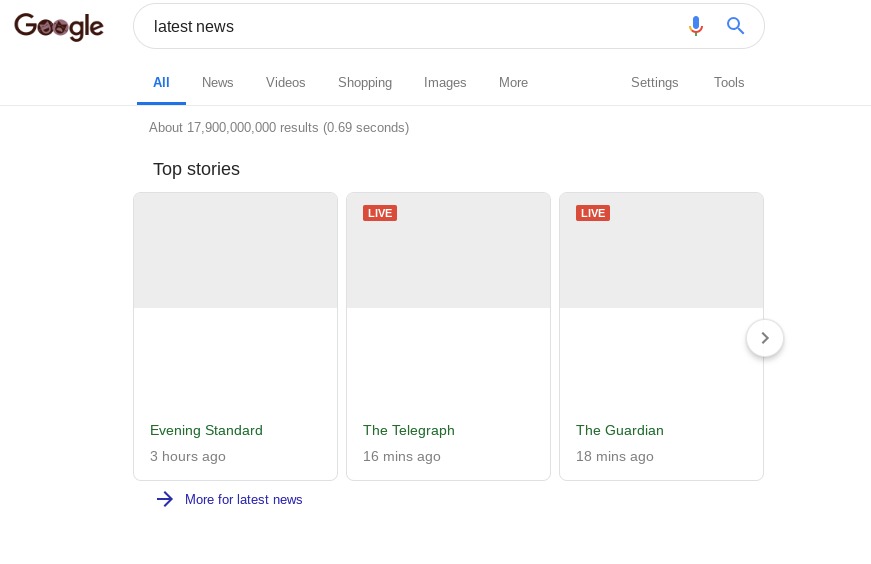This screenshot has width=871, height=564.
Task: Open The Guardian source name link
Action: coord(620,430)
